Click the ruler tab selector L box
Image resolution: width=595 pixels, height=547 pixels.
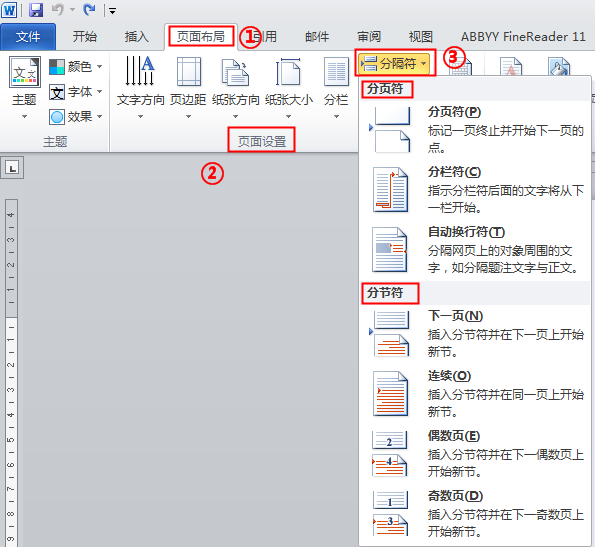click(x=12, y=167)
